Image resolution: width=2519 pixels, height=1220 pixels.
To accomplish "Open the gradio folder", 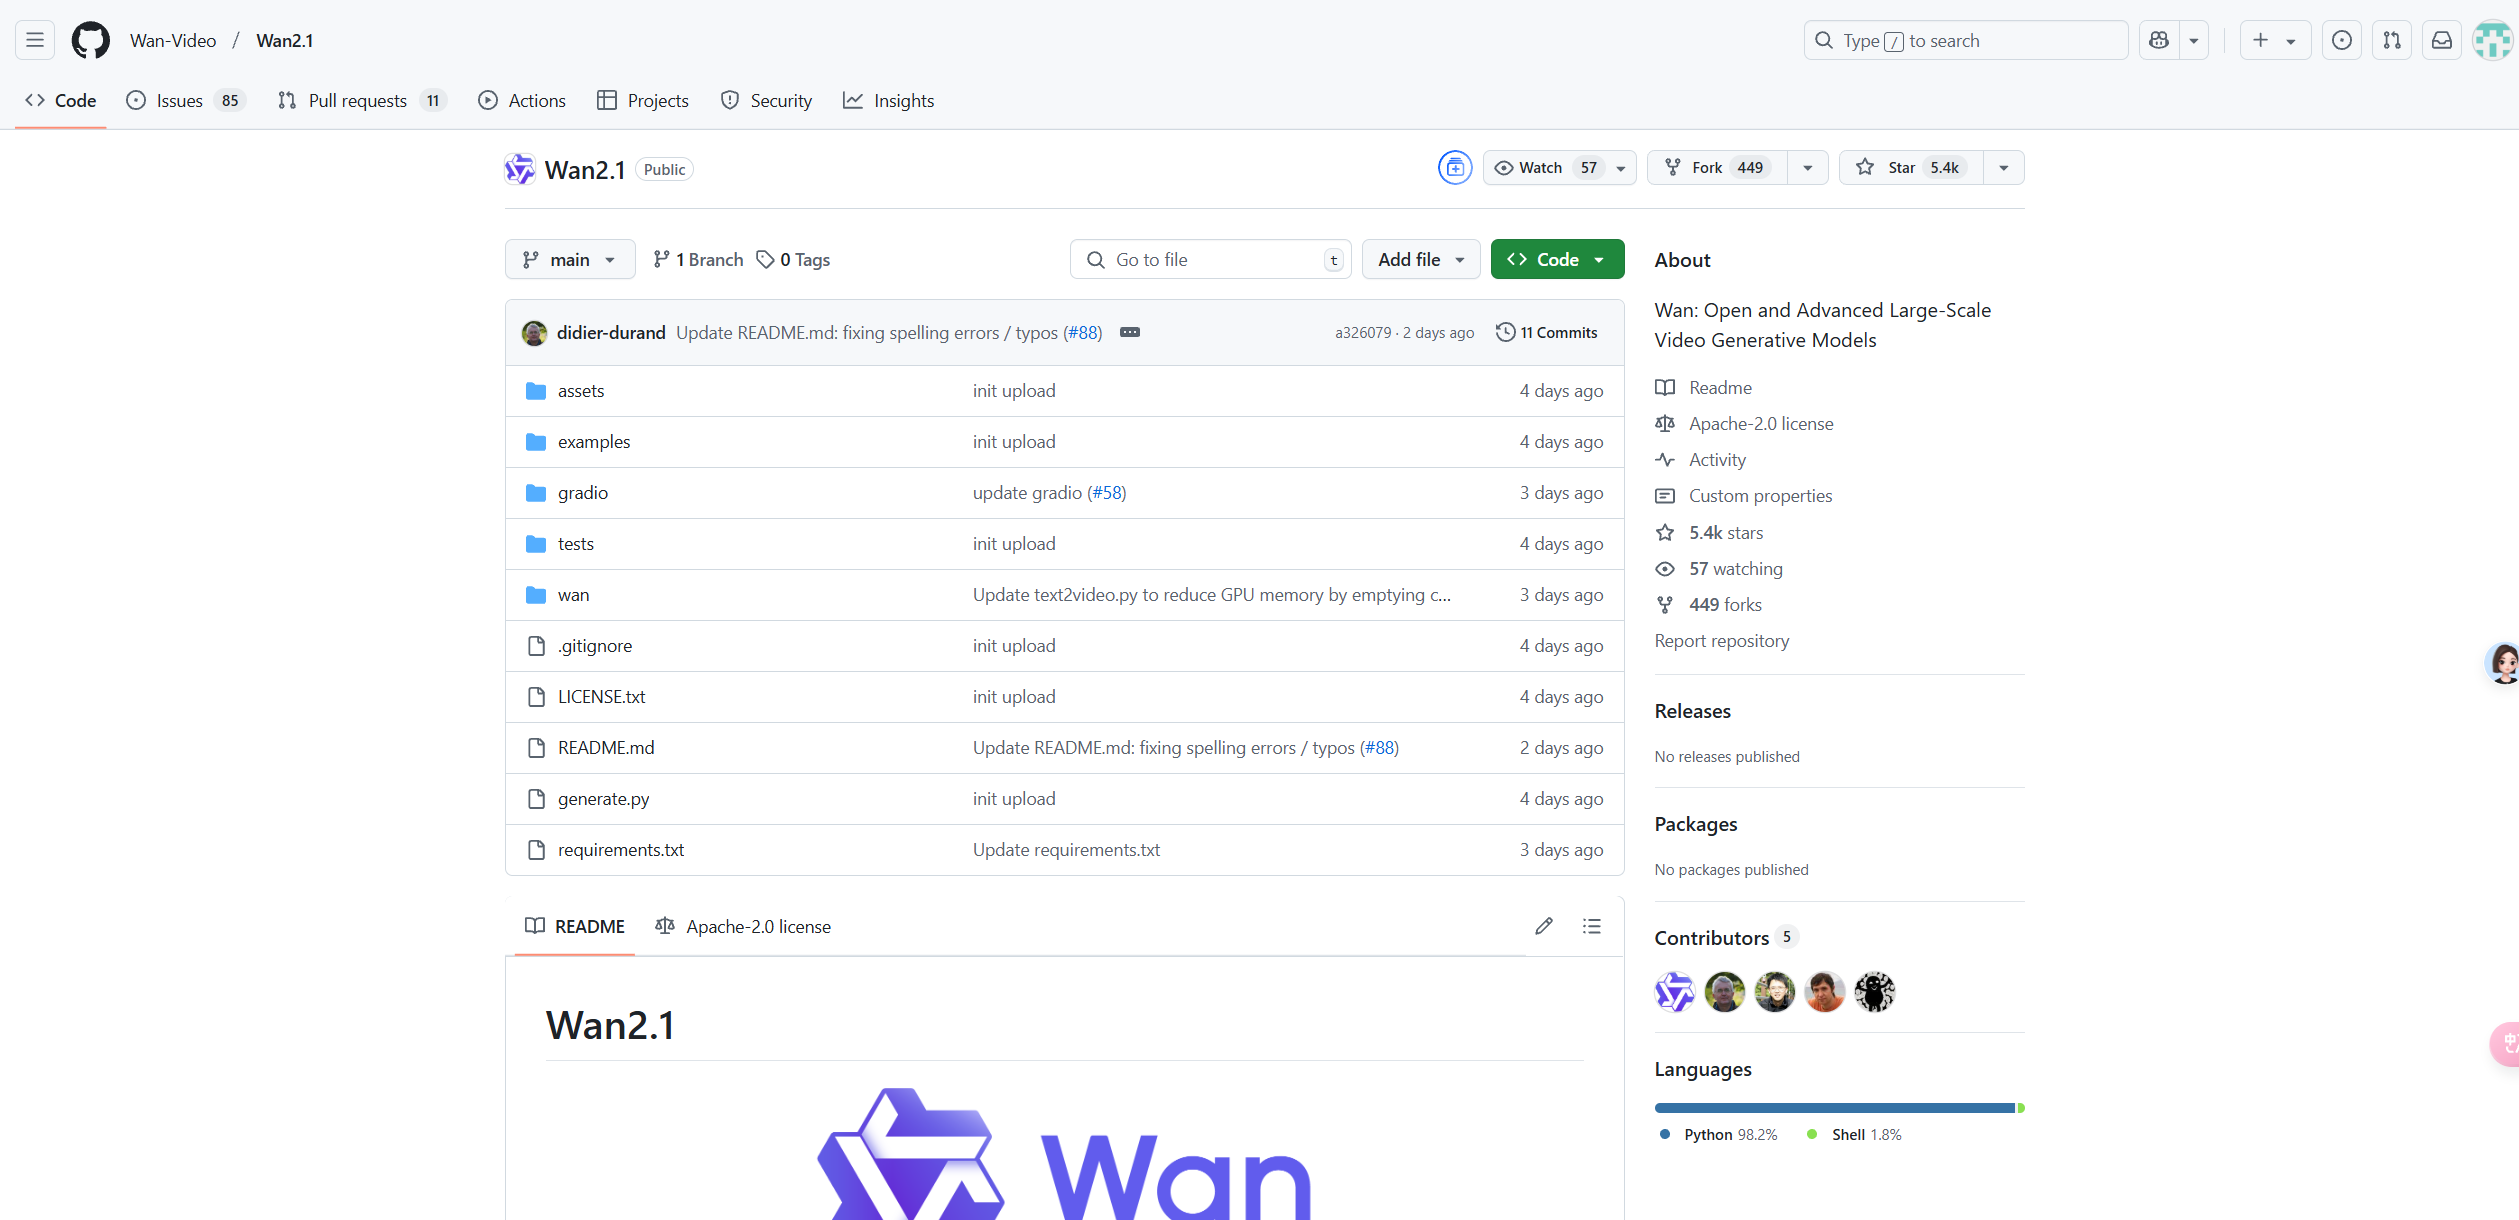I will (582, 493).
